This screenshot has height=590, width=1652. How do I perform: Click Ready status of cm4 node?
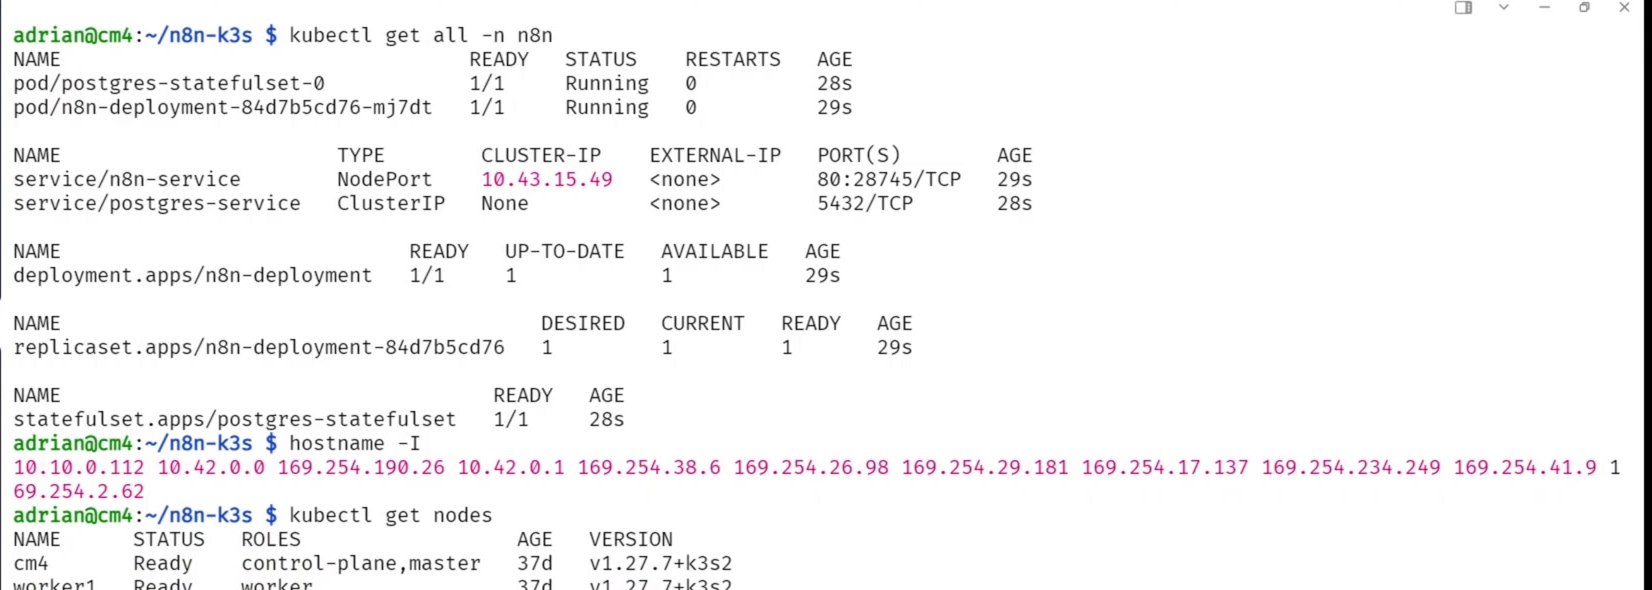point(163,564)
